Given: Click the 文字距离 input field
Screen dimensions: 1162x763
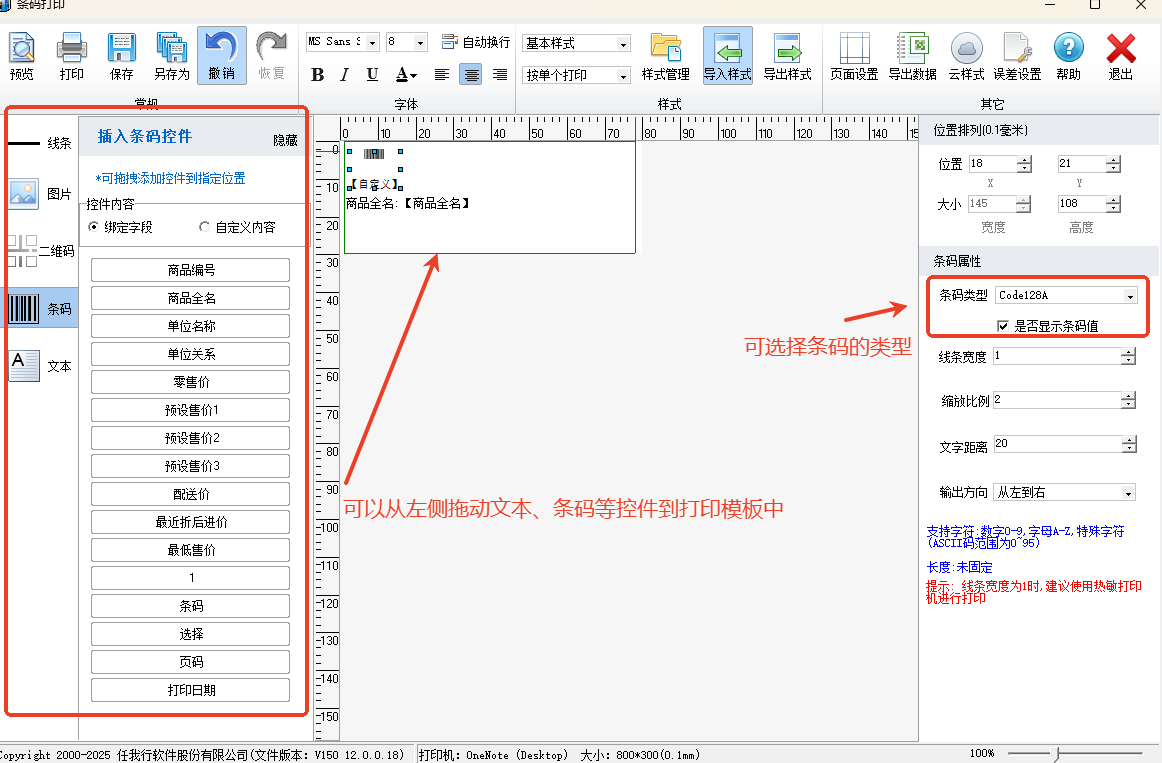Looking at the screenshot, I should coord(1056,444).
